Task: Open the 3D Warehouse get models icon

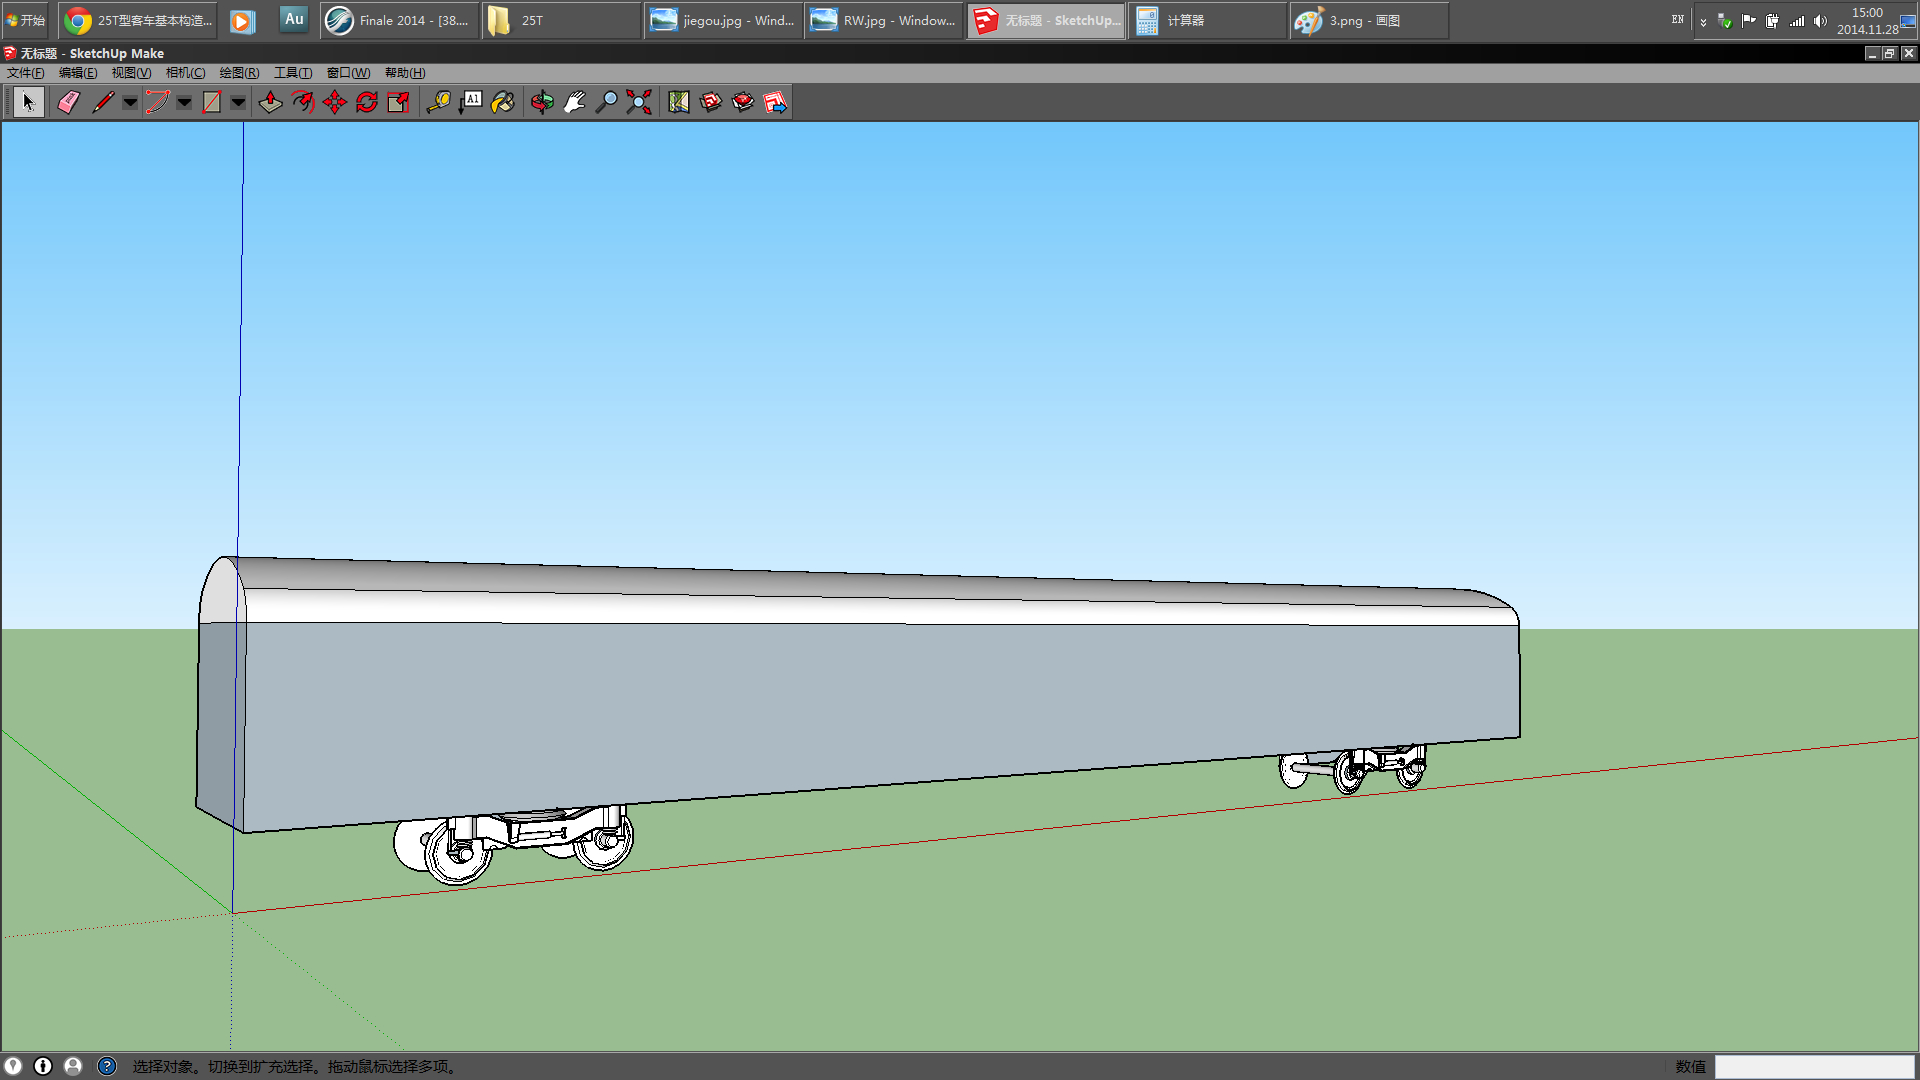Action: click(711, 102)
